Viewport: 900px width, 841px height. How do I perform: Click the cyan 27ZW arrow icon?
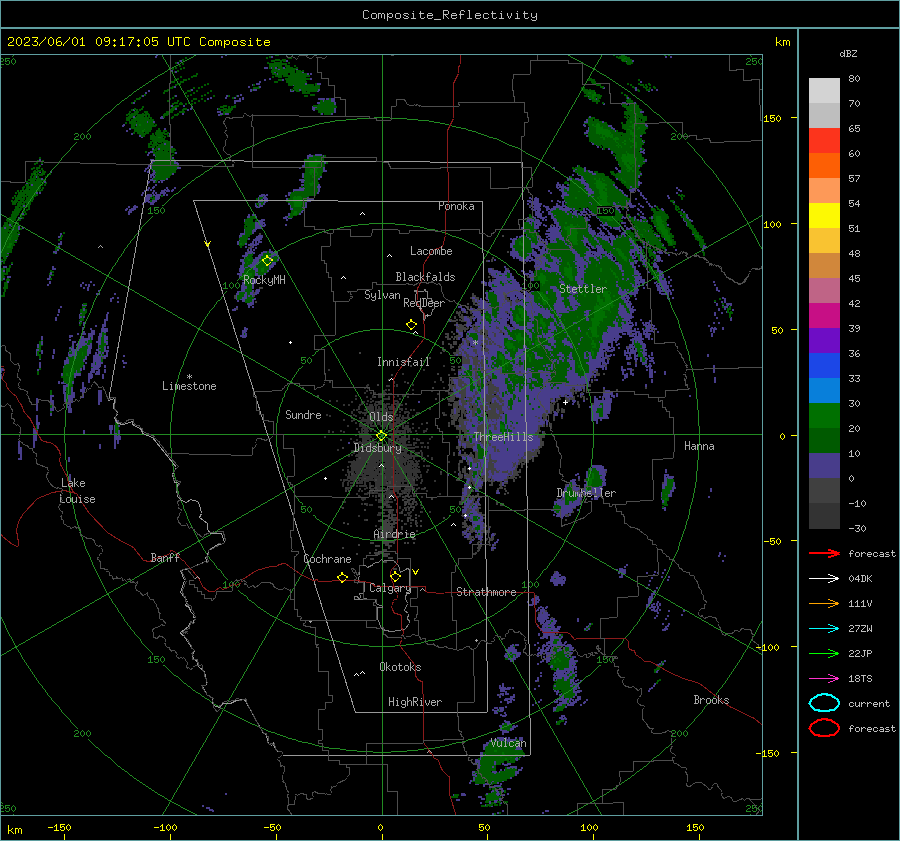tap(824, 629)
